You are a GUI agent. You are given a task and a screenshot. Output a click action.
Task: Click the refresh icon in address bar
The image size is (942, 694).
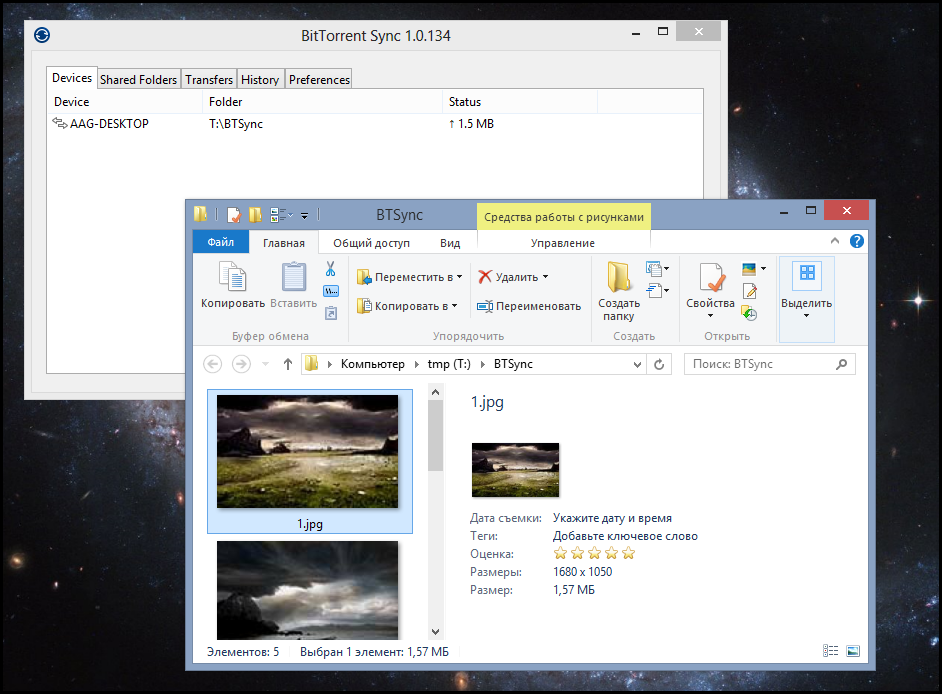coord(659,365)
